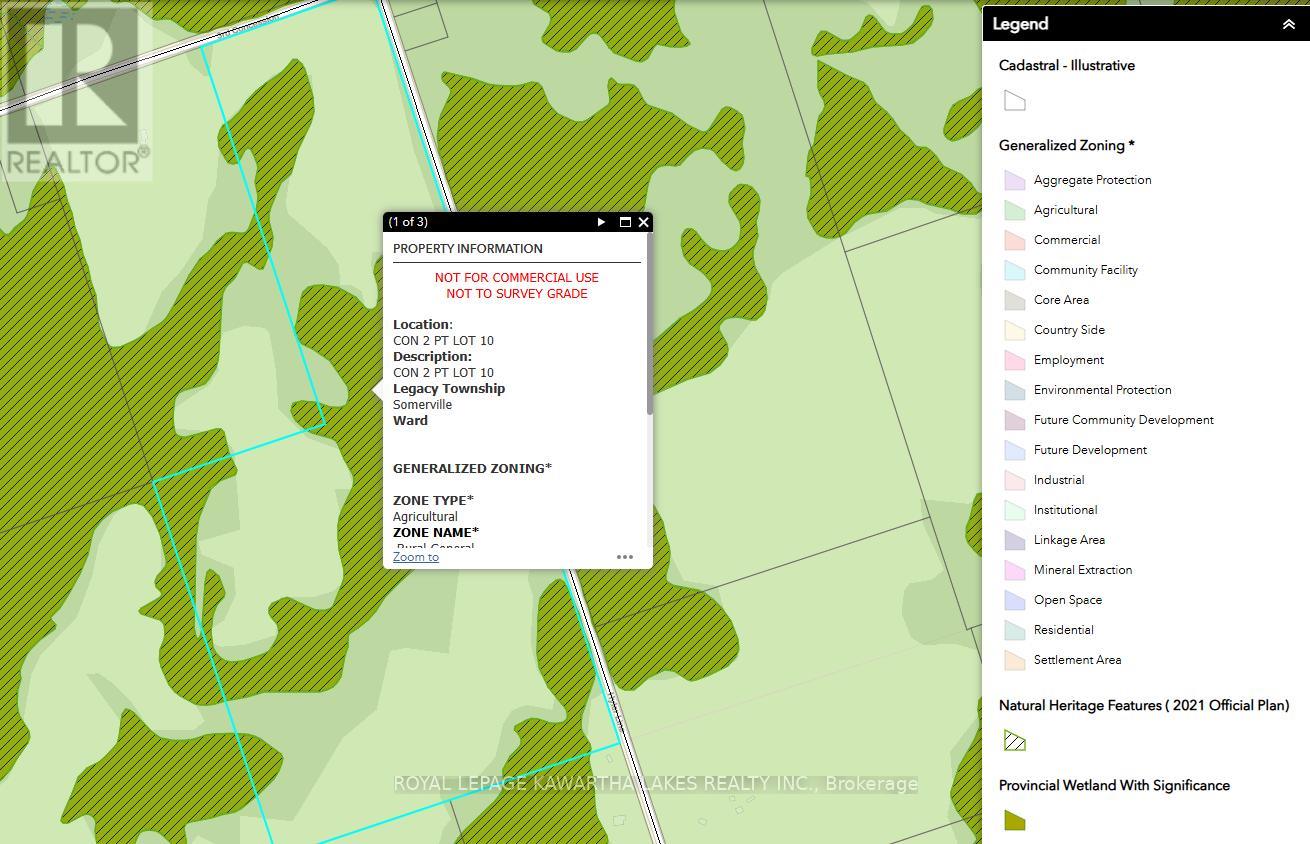Click the Open Space legend swatch
Viewport: 1310px width, 844px height.
tap(1015, 600)
